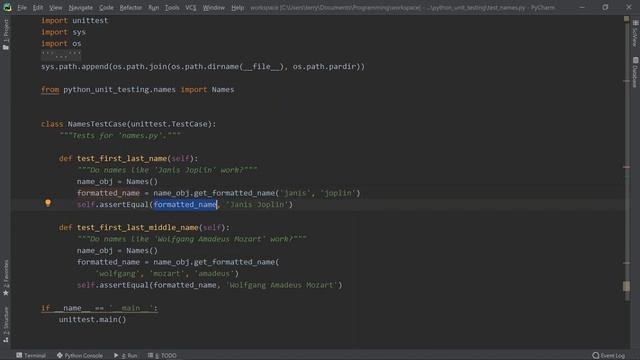
Task: Click the yellow intention light bulb
Action: pos(48,202)
